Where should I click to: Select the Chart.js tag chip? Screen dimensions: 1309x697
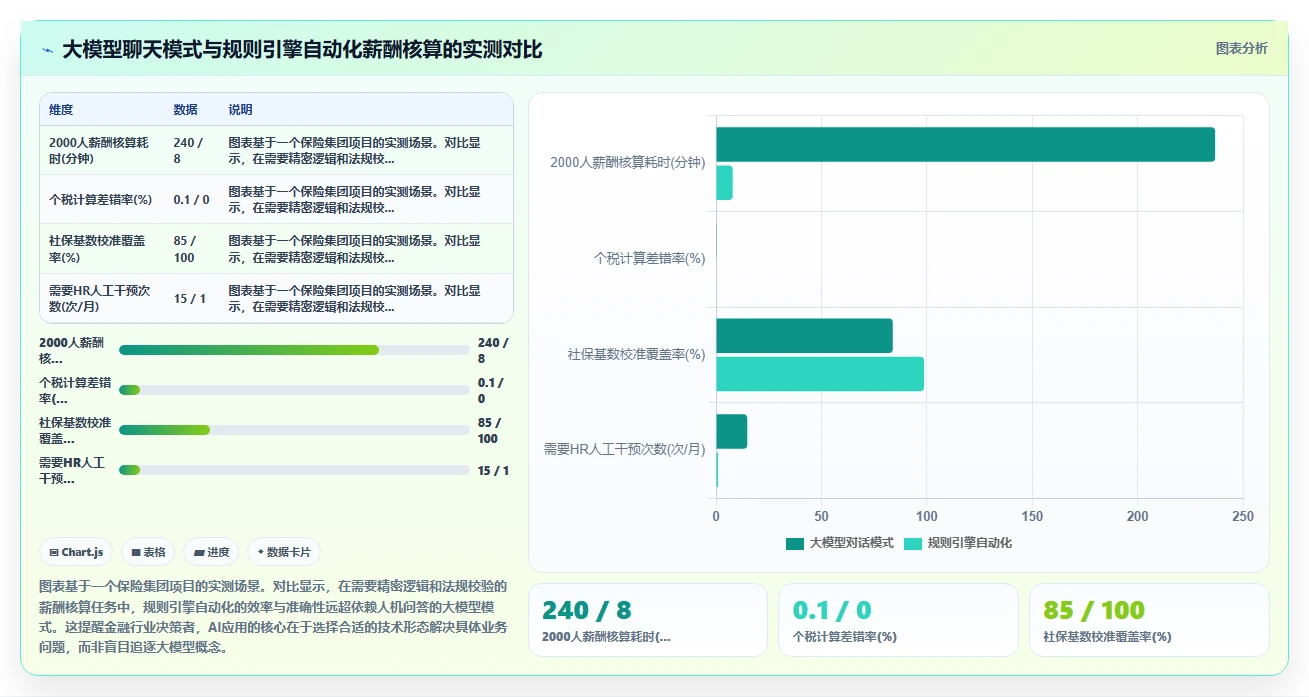click(76, 552)
